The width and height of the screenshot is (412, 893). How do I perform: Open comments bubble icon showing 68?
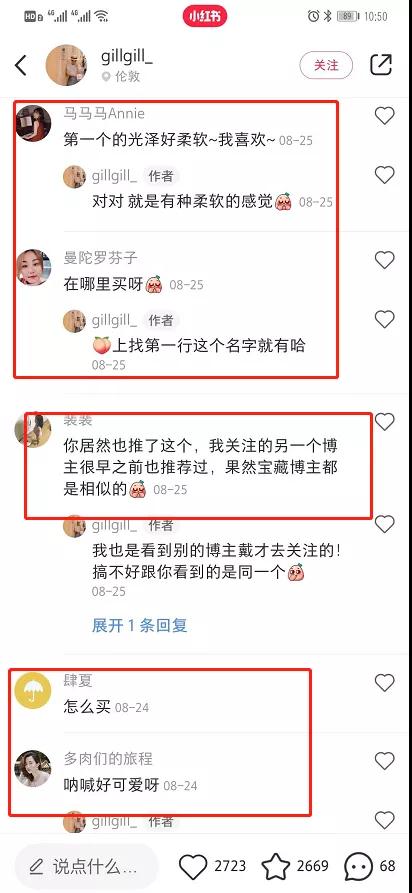pyautogui.click(x=358, y=867)
